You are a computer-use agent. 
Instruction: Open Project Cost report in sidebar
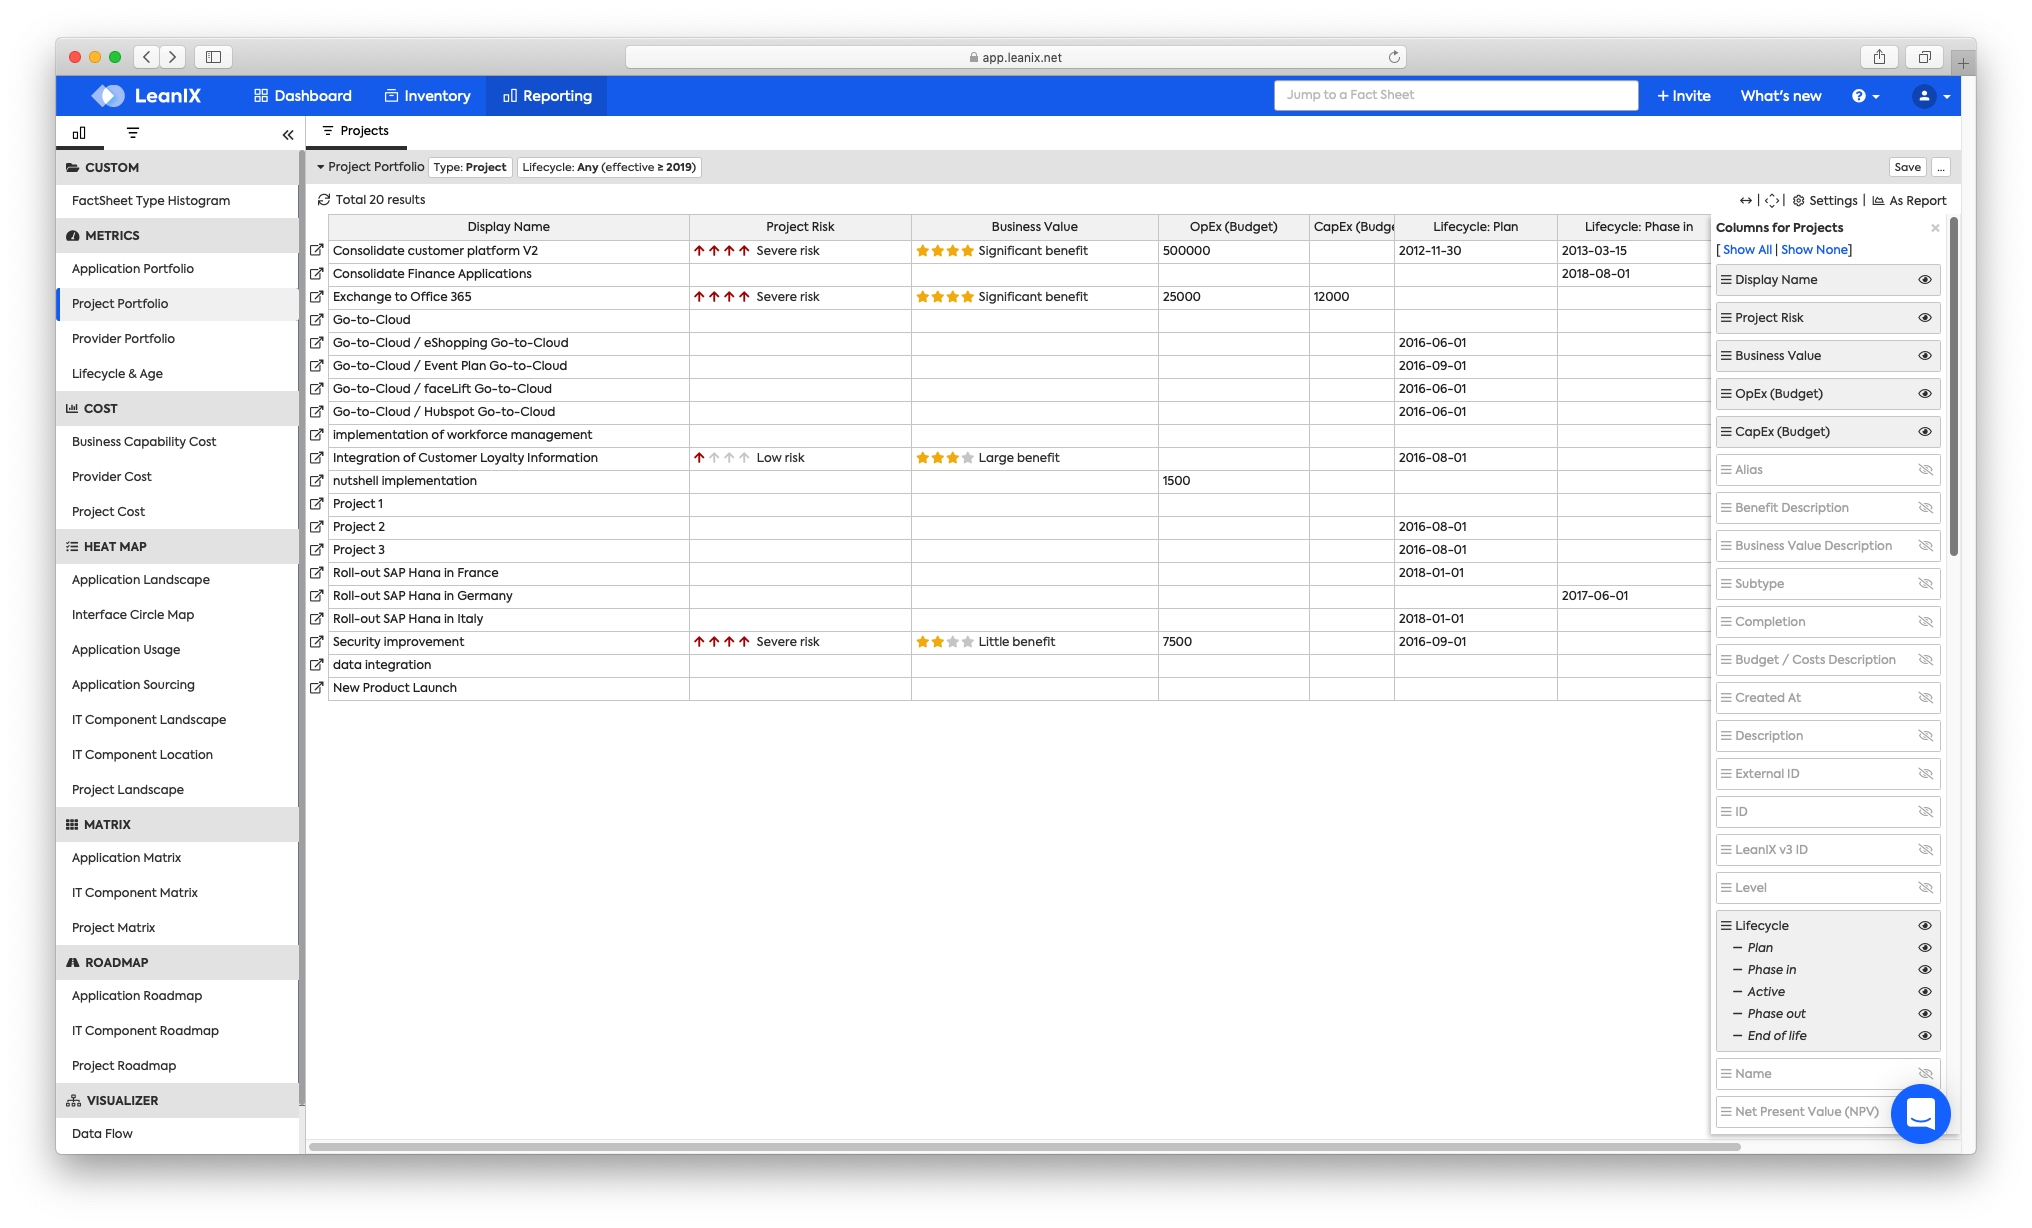108,512
